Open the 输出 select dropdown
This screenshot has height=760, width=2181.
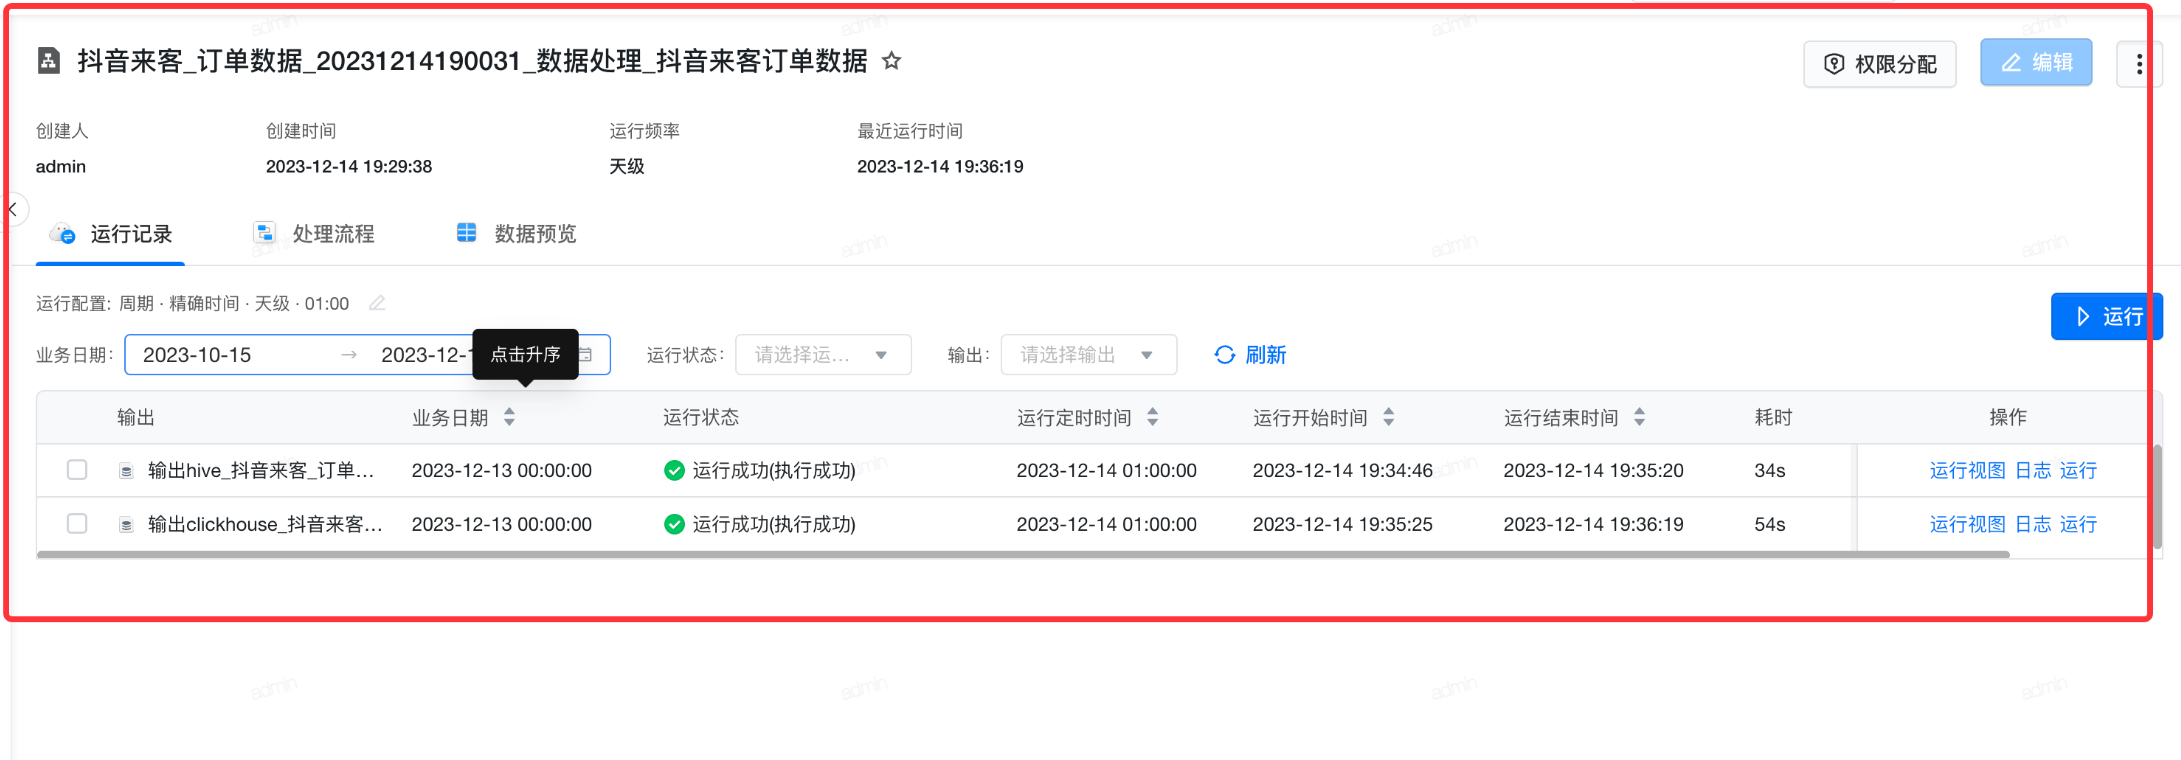click(x=1088, y=355)
